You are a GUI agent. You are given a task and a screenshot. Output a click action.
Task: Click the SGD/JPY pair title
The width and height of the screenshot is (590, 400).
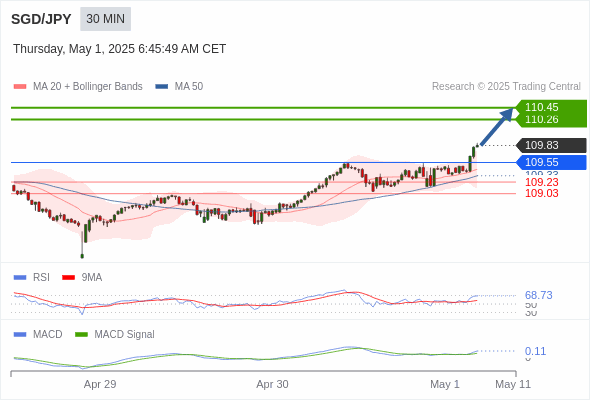41,19
